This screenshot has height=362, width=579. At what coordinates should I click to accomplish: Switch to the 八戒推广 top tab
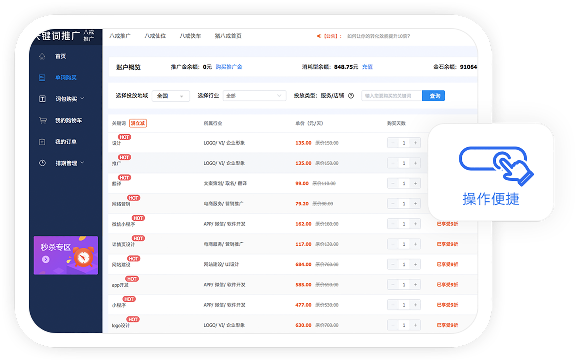point(120,36)
